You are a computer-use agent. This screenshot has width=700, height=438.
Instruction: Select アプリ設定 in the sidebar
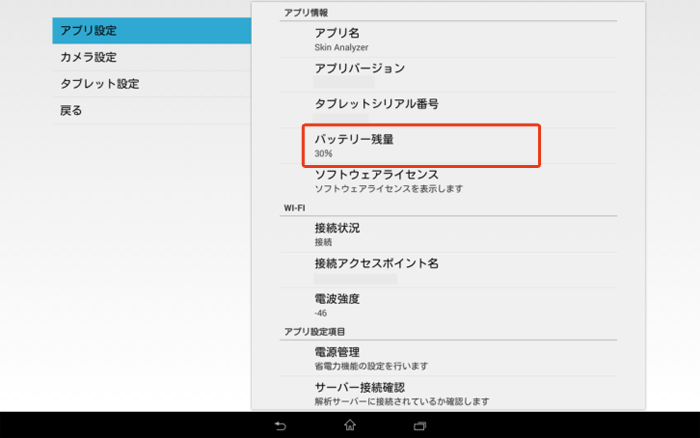(x=150, y=31)
